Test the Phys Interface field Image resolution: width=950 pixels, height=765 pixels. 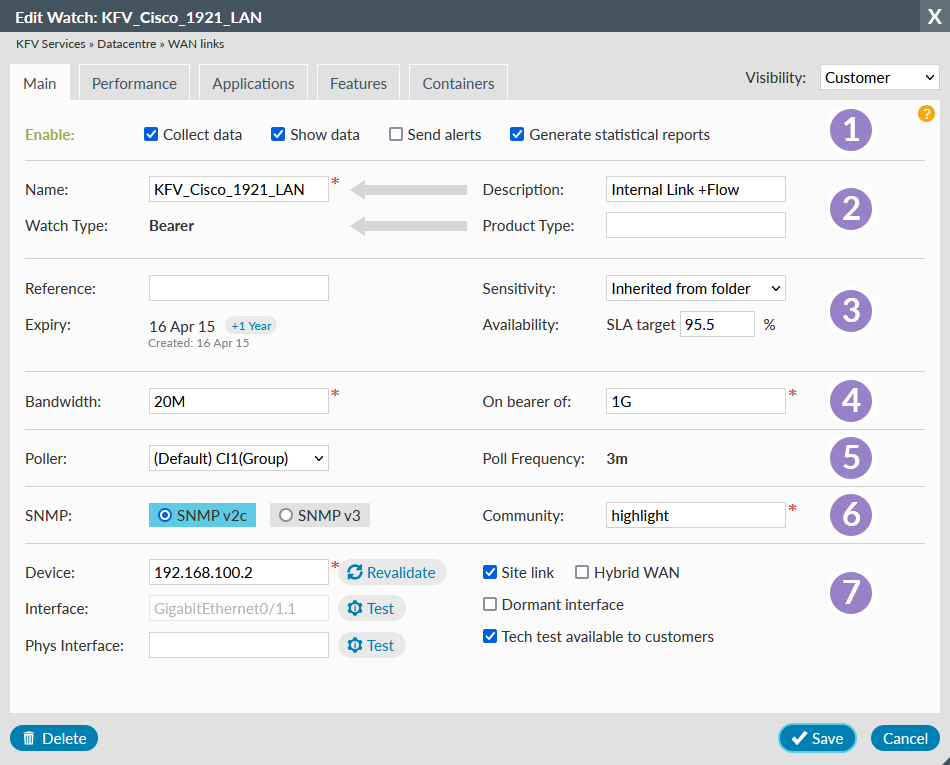click(x=371, y=645)
